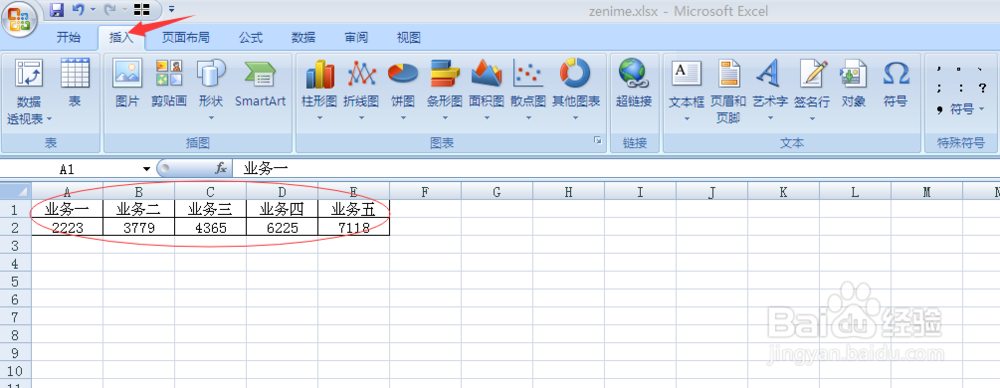
Task: Expand the 柱形图 dropdown arrow
Action: coord(320,118)
